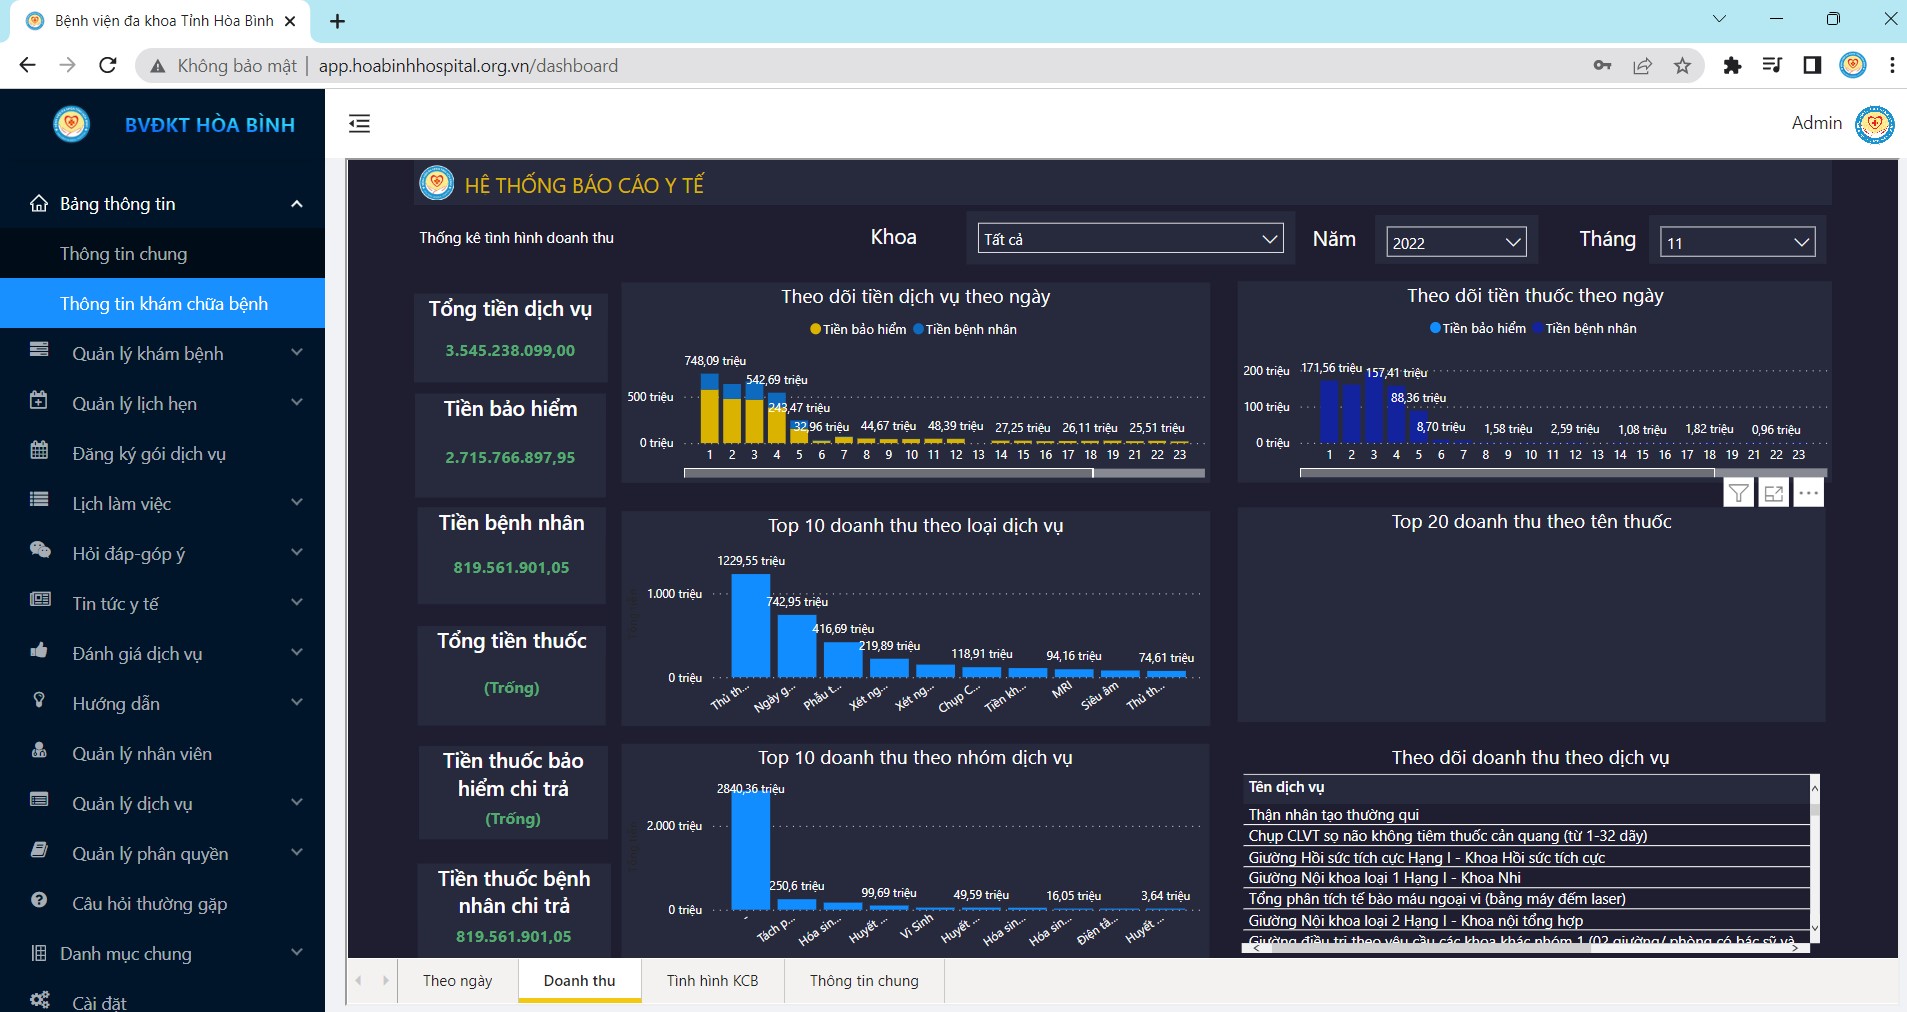Click the focus mode icon on the chart
The width and height of the screenshot is (1907, 1012).
pyautogui.click(x=1773, y=493)
